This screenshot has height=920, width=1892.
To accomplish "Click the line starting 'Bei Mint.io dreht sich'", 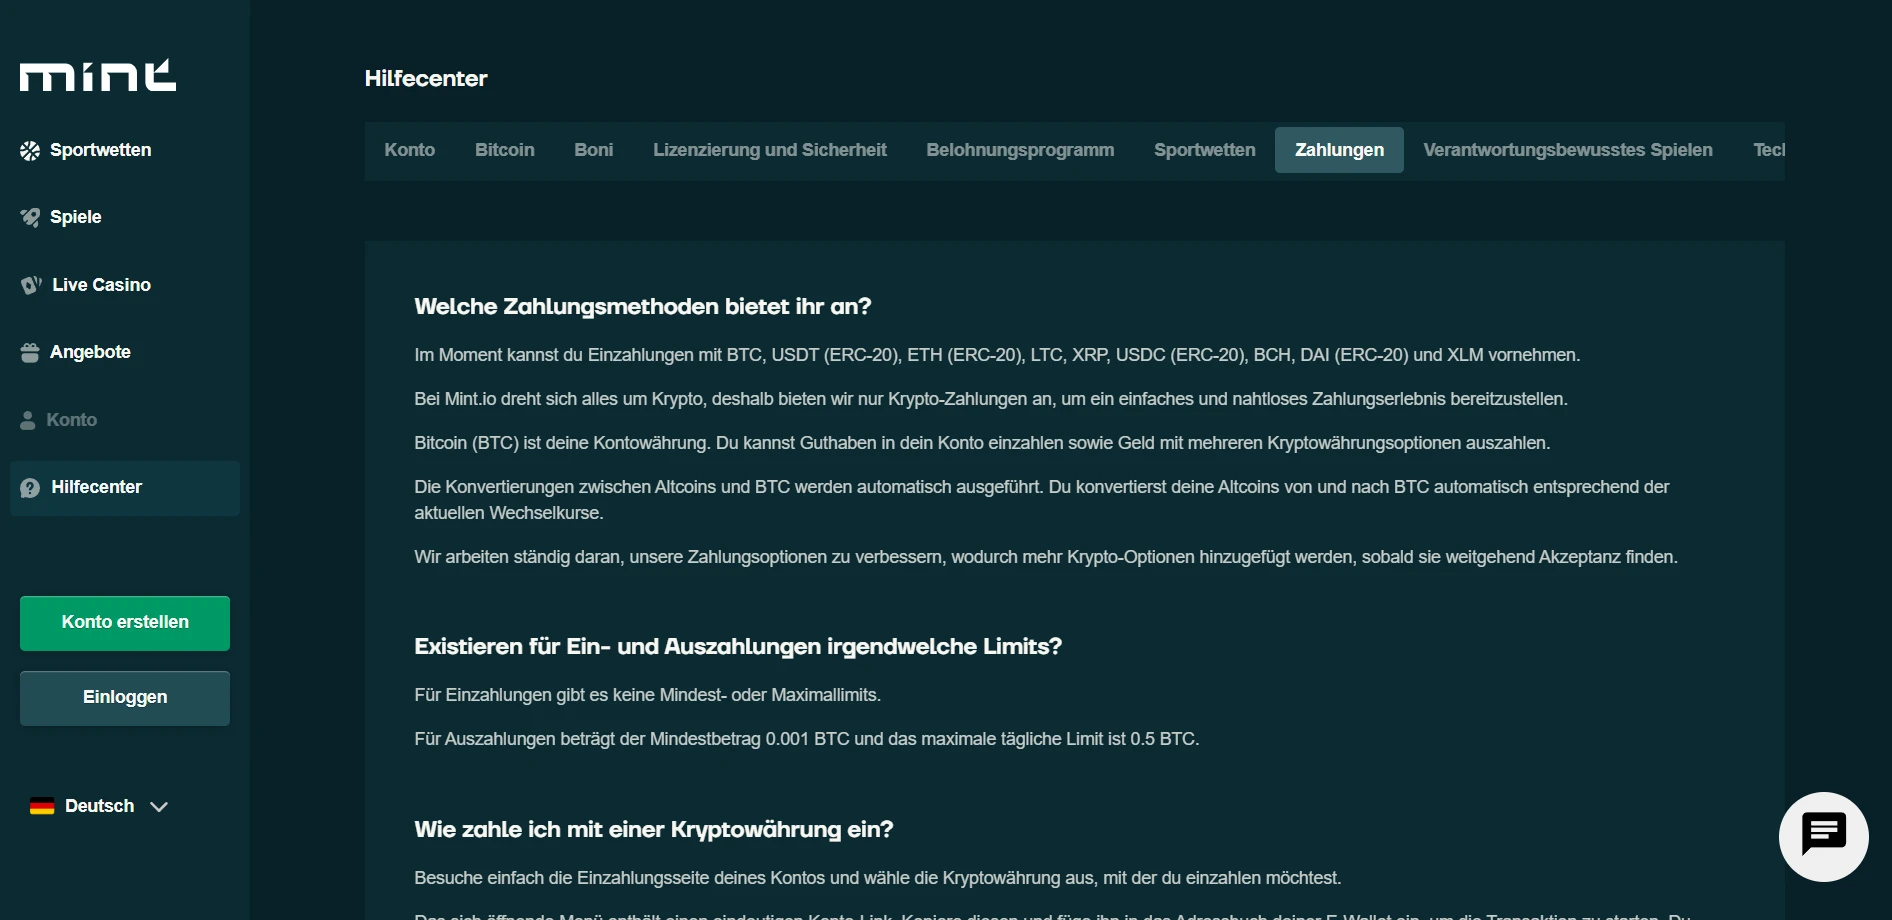I will coord(991,399).
